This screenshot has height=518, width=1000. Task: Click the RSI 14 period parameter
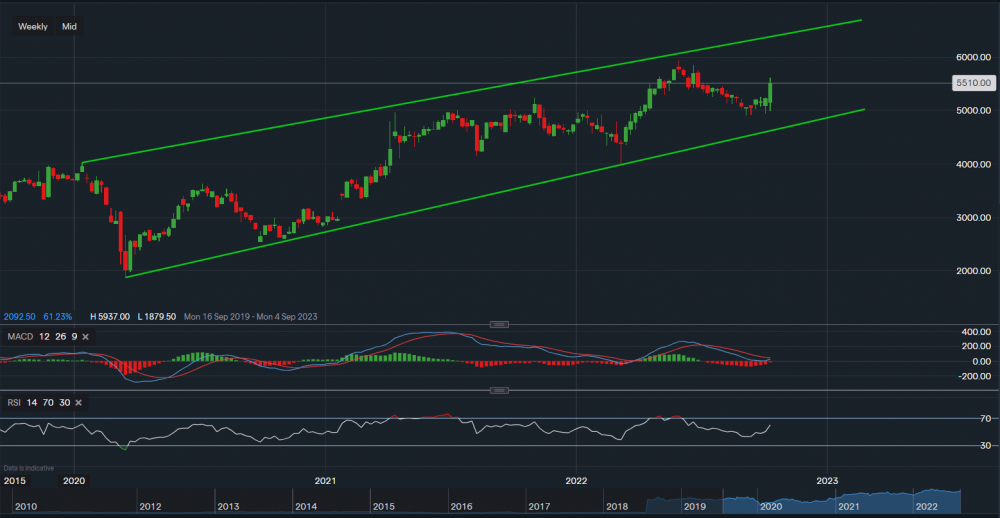pos(33,402)
